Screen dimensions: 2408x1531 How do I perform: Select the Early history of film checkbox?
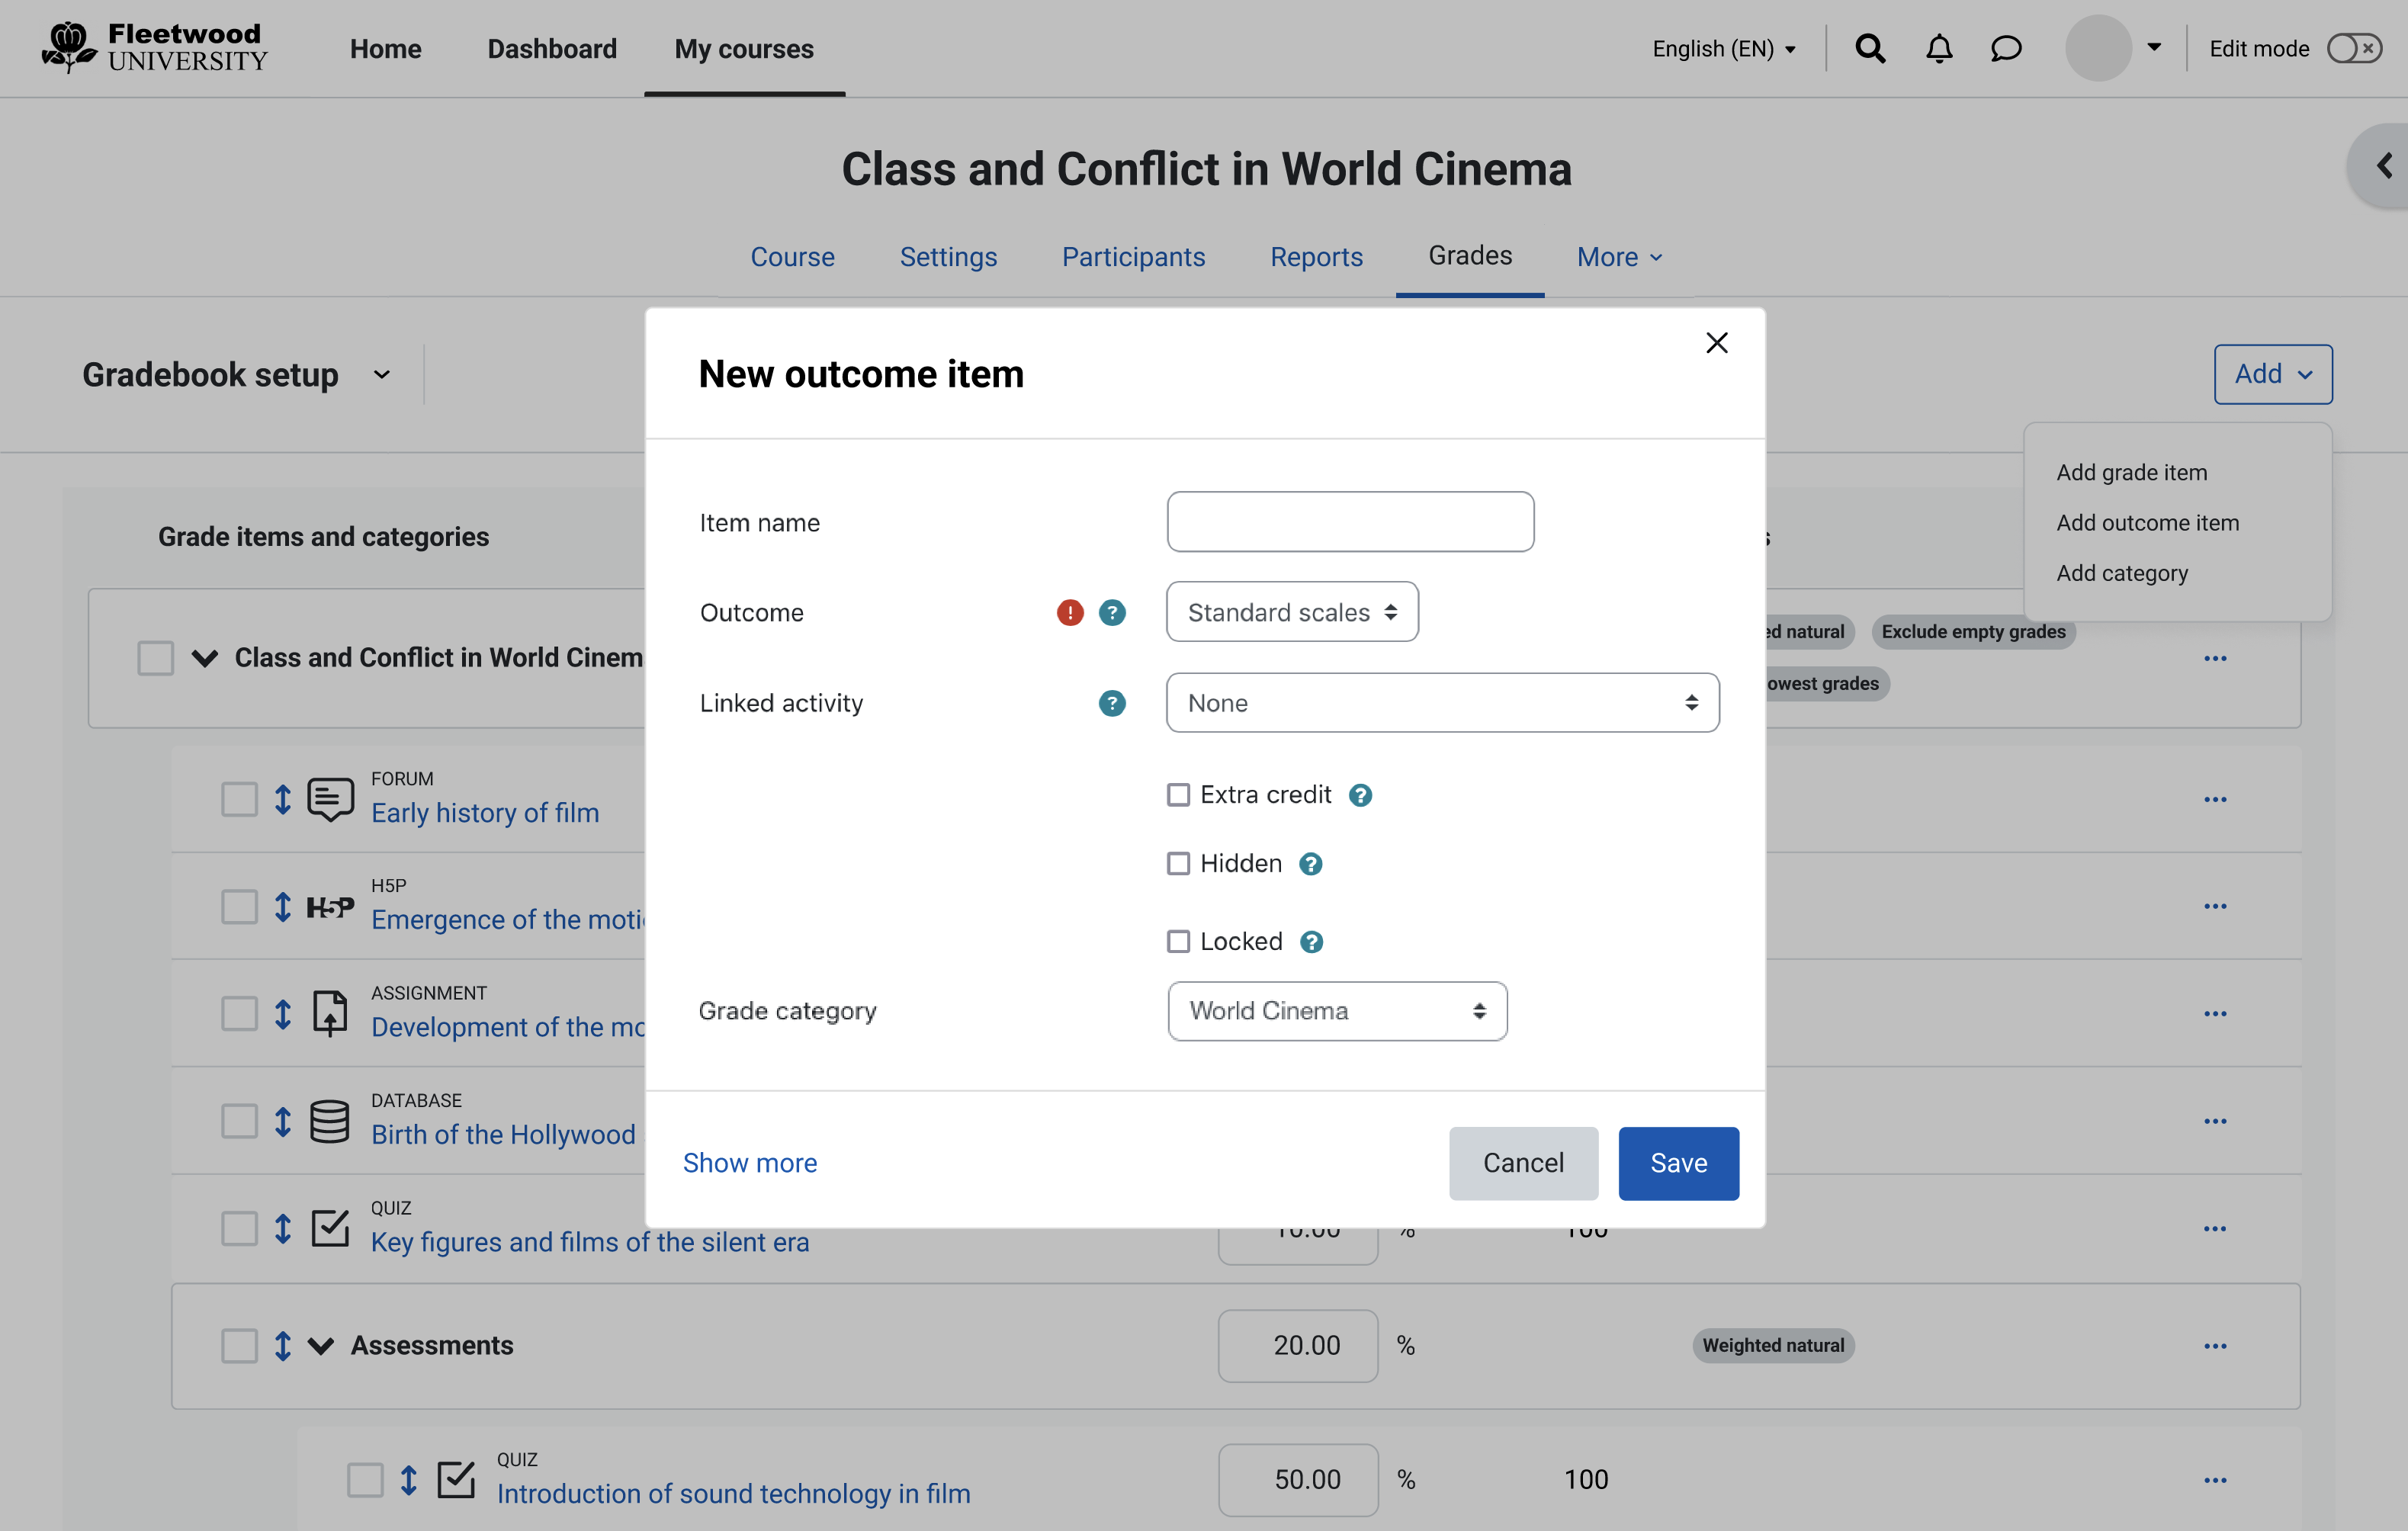click(239, 799)
